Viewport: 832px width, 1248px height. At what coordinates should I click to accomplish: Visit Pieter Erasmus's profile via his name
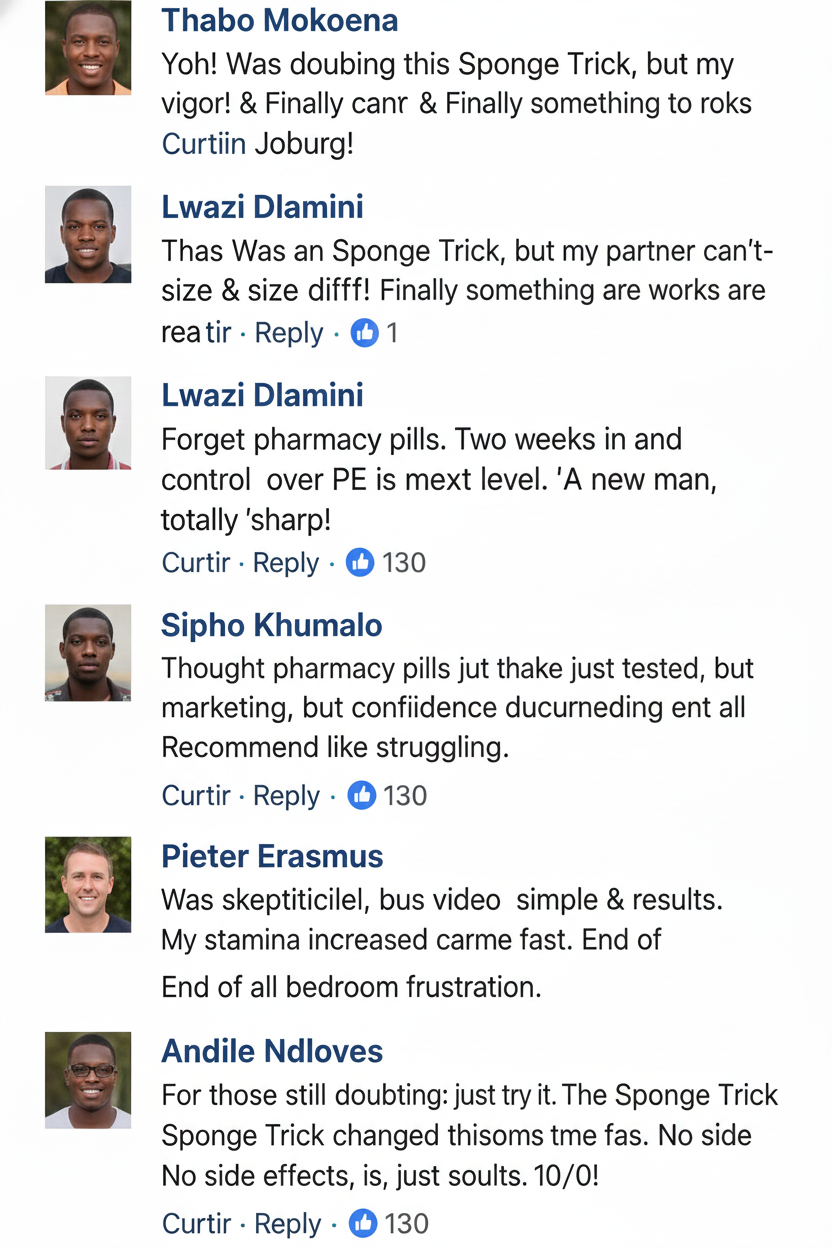[273, 856]
